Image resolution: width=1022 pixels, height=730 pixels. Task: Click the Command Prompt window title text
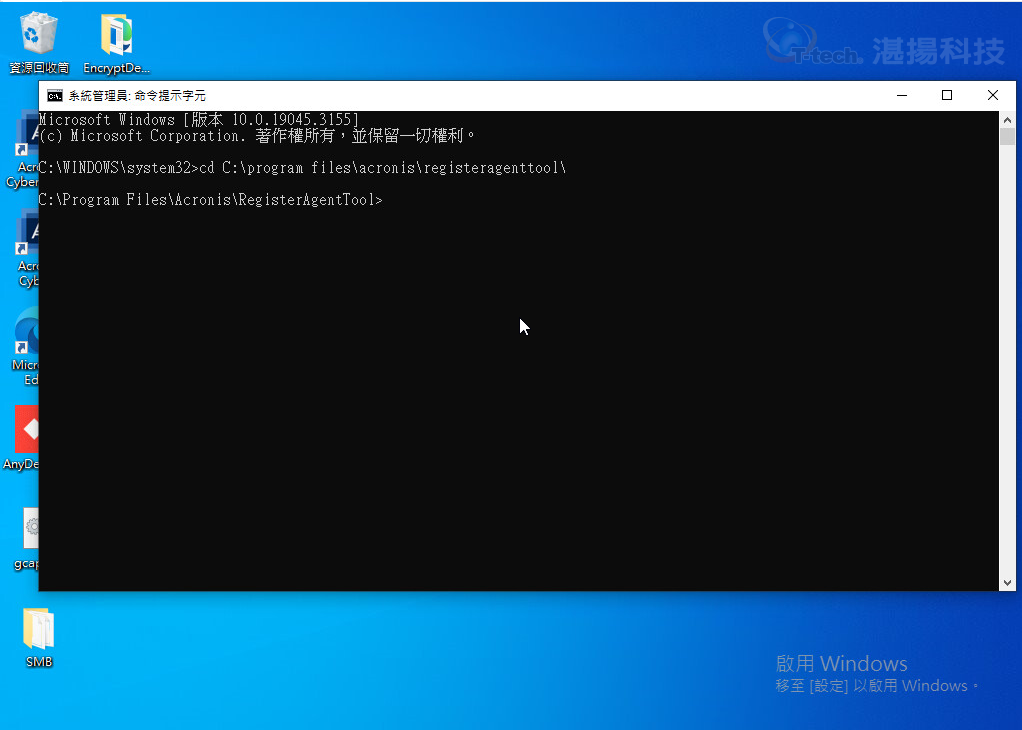[x=137, y=96]
